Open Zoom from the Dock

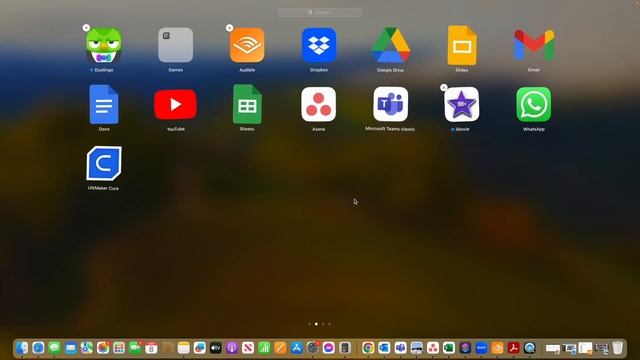[481, 348]
